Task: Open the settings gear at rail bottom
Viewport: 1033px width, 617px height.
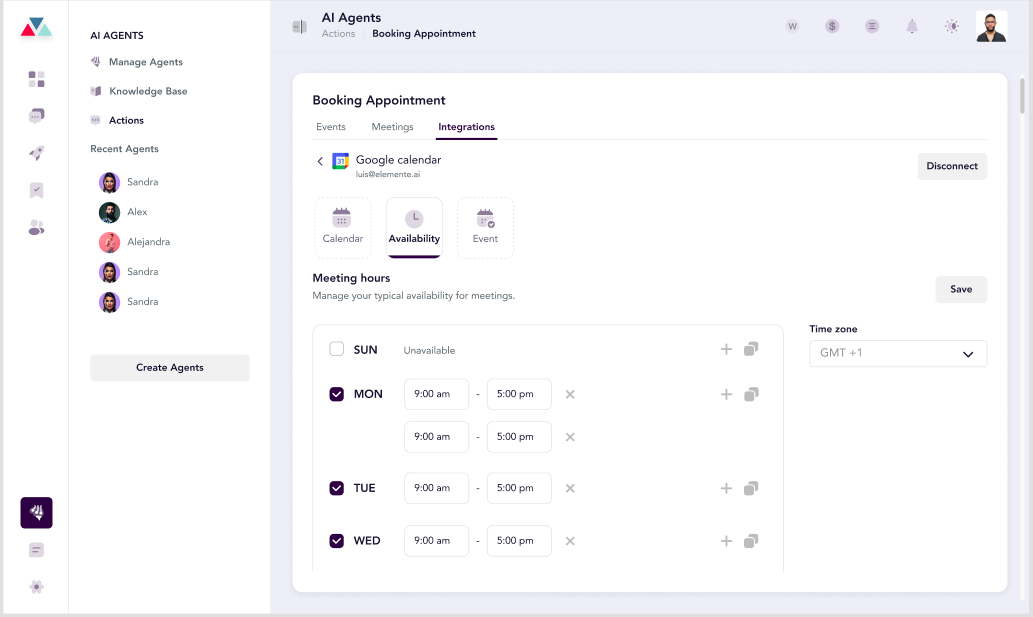Action: point(36,587)
